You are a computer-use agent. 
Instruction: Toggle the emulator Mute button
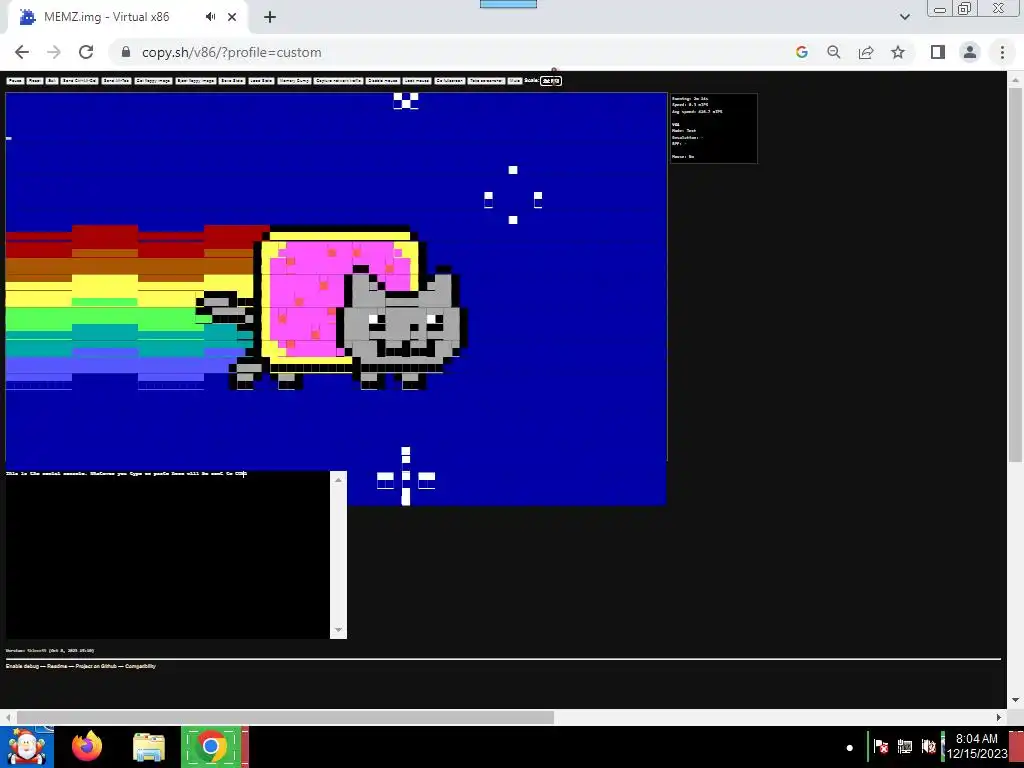coord(515,81)
